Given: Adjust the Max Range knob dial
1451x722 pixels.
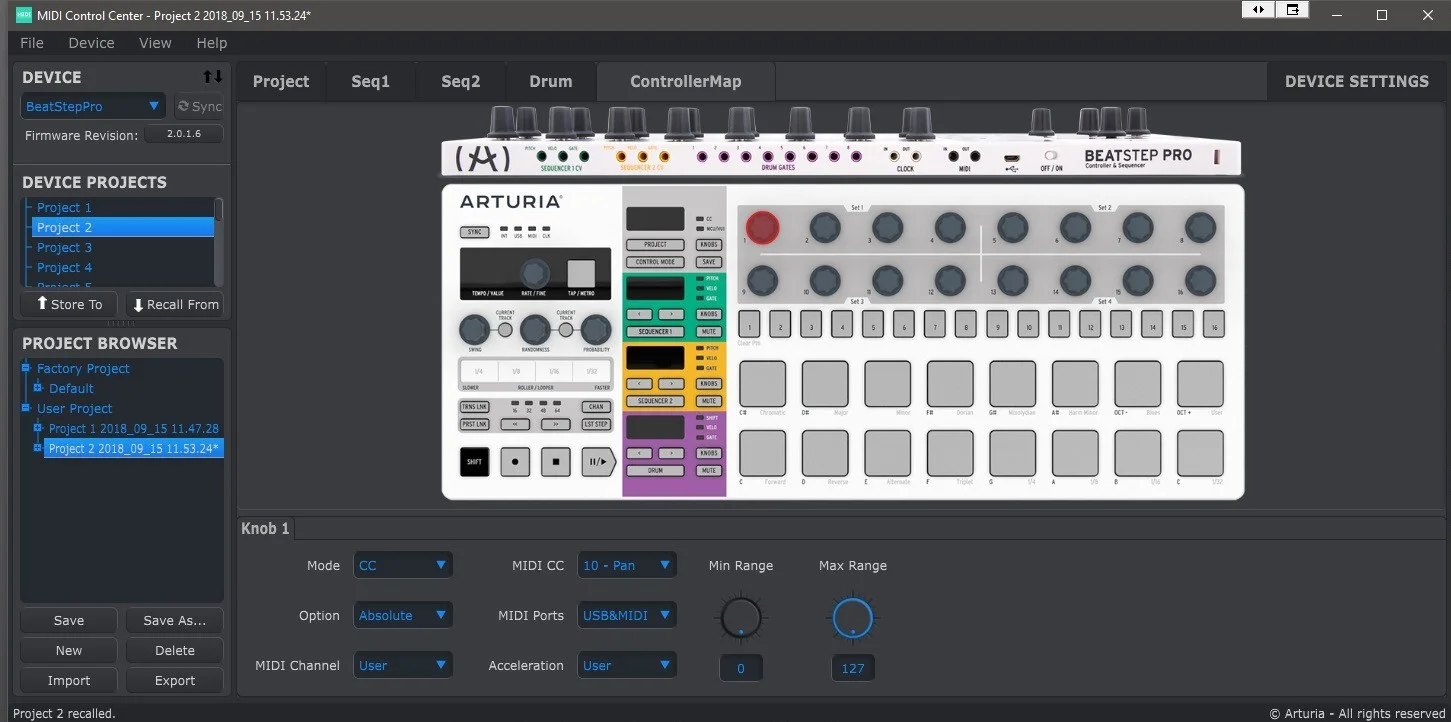Looking at the screenshot, I should 852,617.
